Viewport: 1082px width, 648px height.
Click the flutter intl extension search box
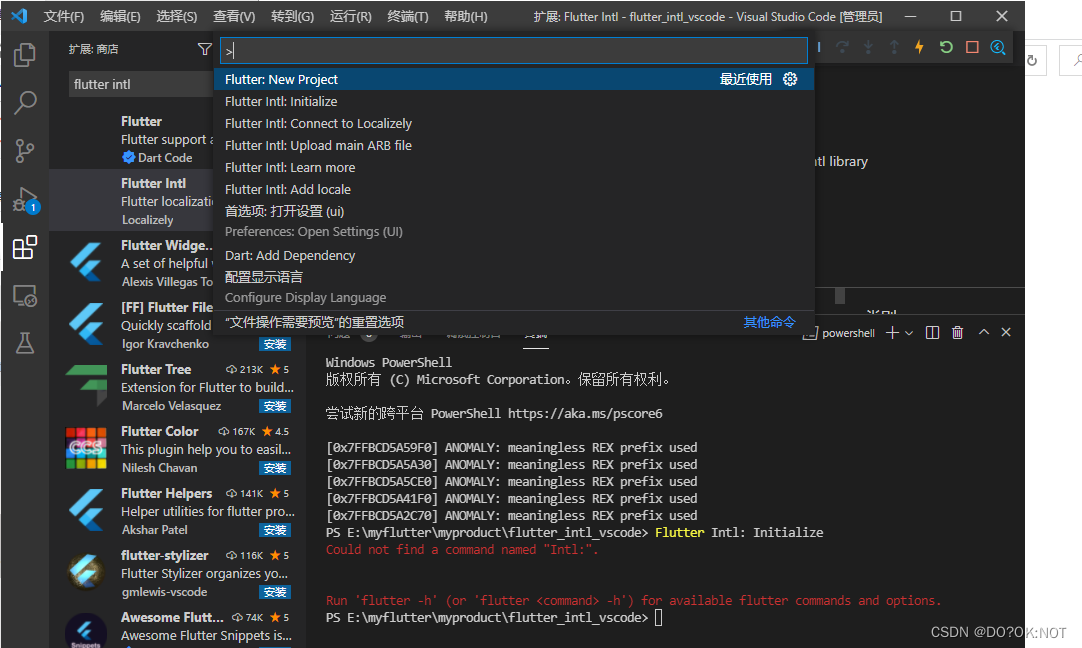pyautogui.click(x=141, y=84)
